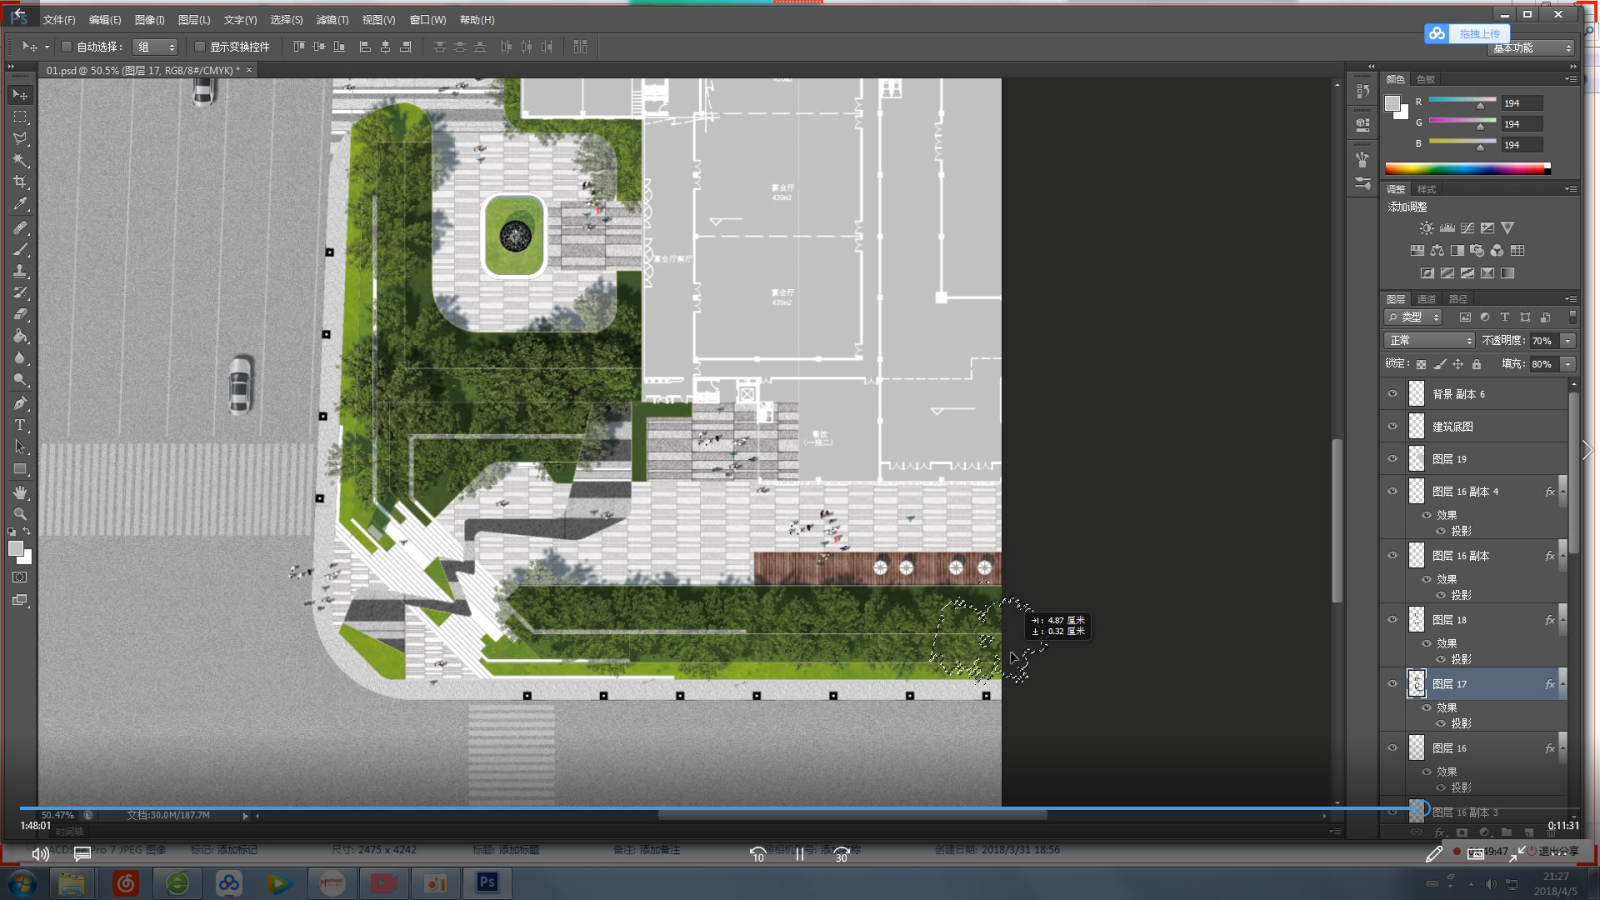1600x900 pixels.
Task: Select the Crop tool
Action: (20, 182)
